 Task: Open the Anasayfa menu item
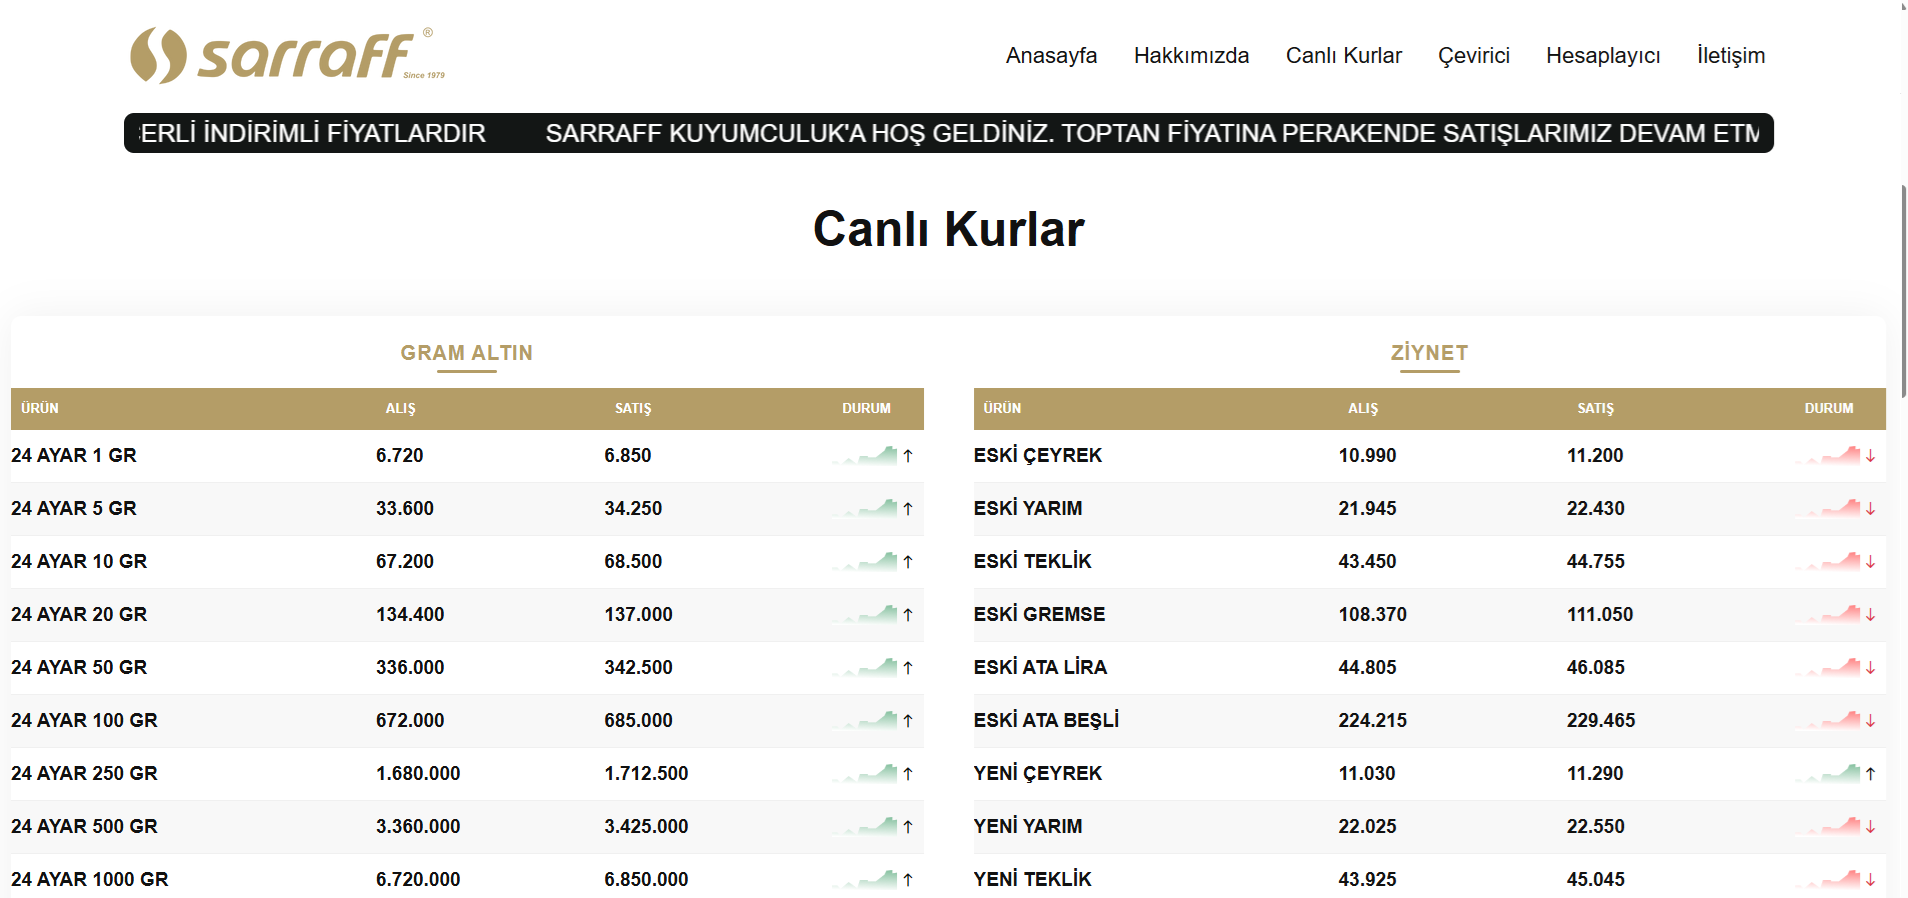1051,55
